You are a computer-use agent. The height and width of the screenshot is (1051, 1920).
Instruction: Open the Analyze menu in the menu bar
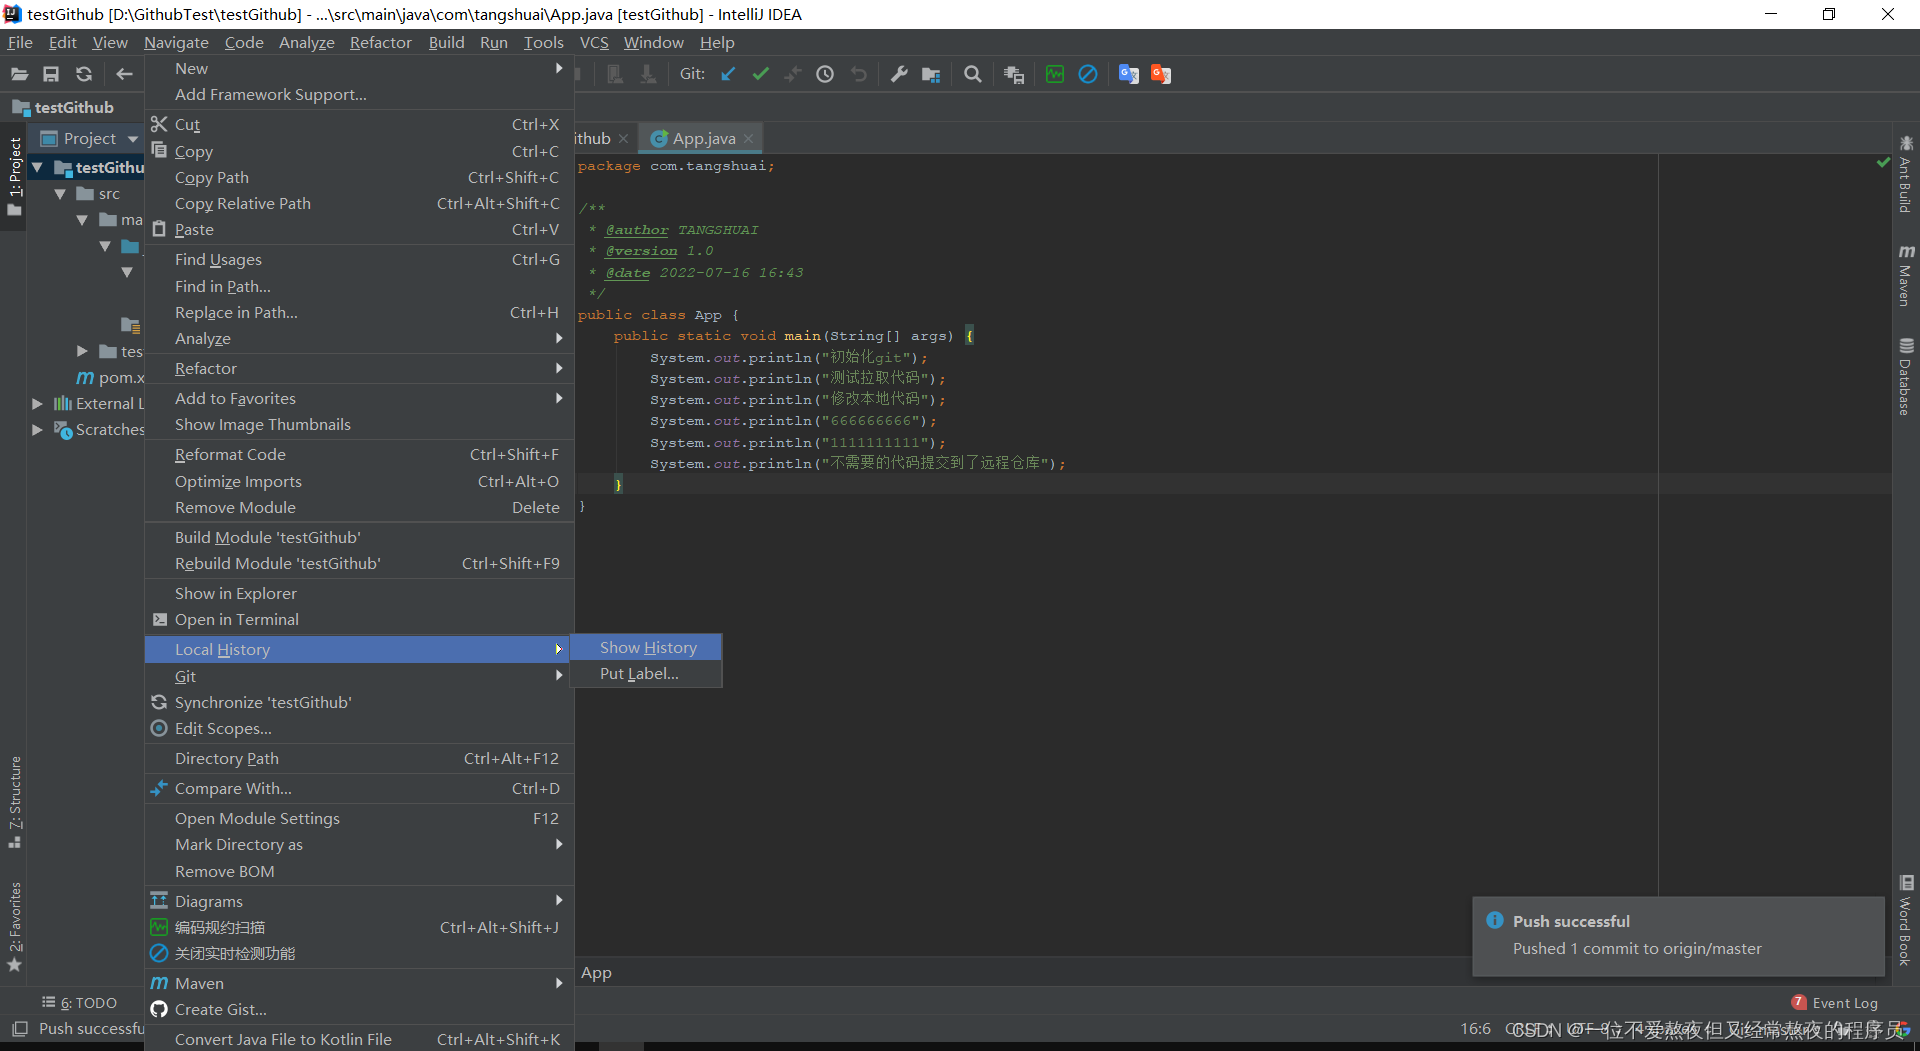pyautogui.click(x=306, y=42)
